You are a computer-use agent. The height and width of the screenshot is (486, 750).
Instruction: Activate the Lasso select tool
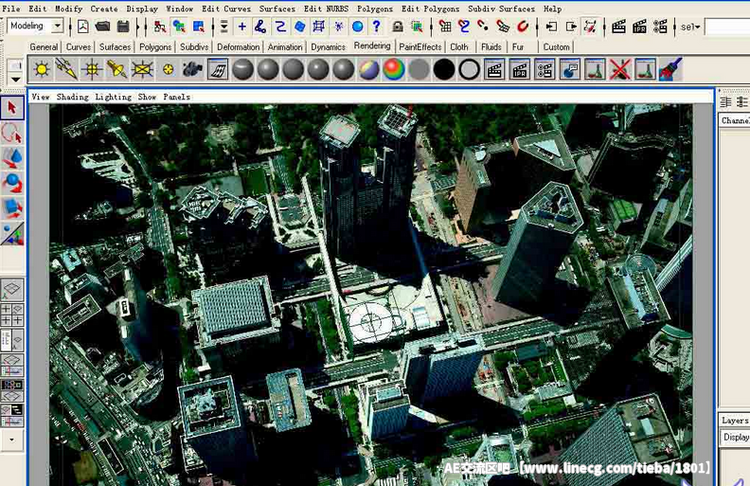pyautogui.click(x=13, y=133)
